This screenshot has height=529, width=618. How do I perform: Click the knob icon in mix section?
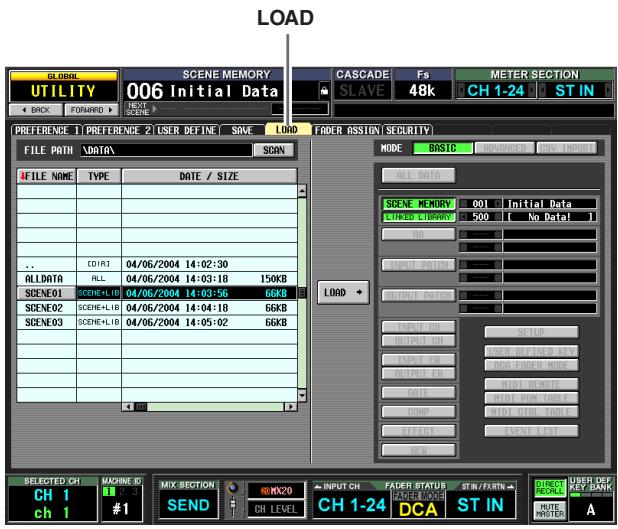point(233,488)
